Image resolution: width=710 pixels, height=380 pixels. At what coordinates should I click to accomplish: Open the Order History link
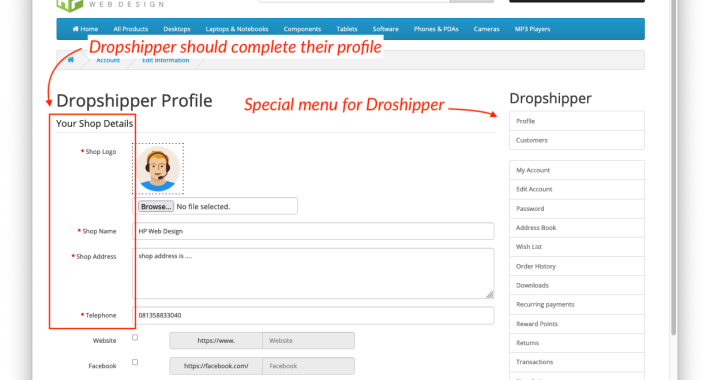click(577, 266)
